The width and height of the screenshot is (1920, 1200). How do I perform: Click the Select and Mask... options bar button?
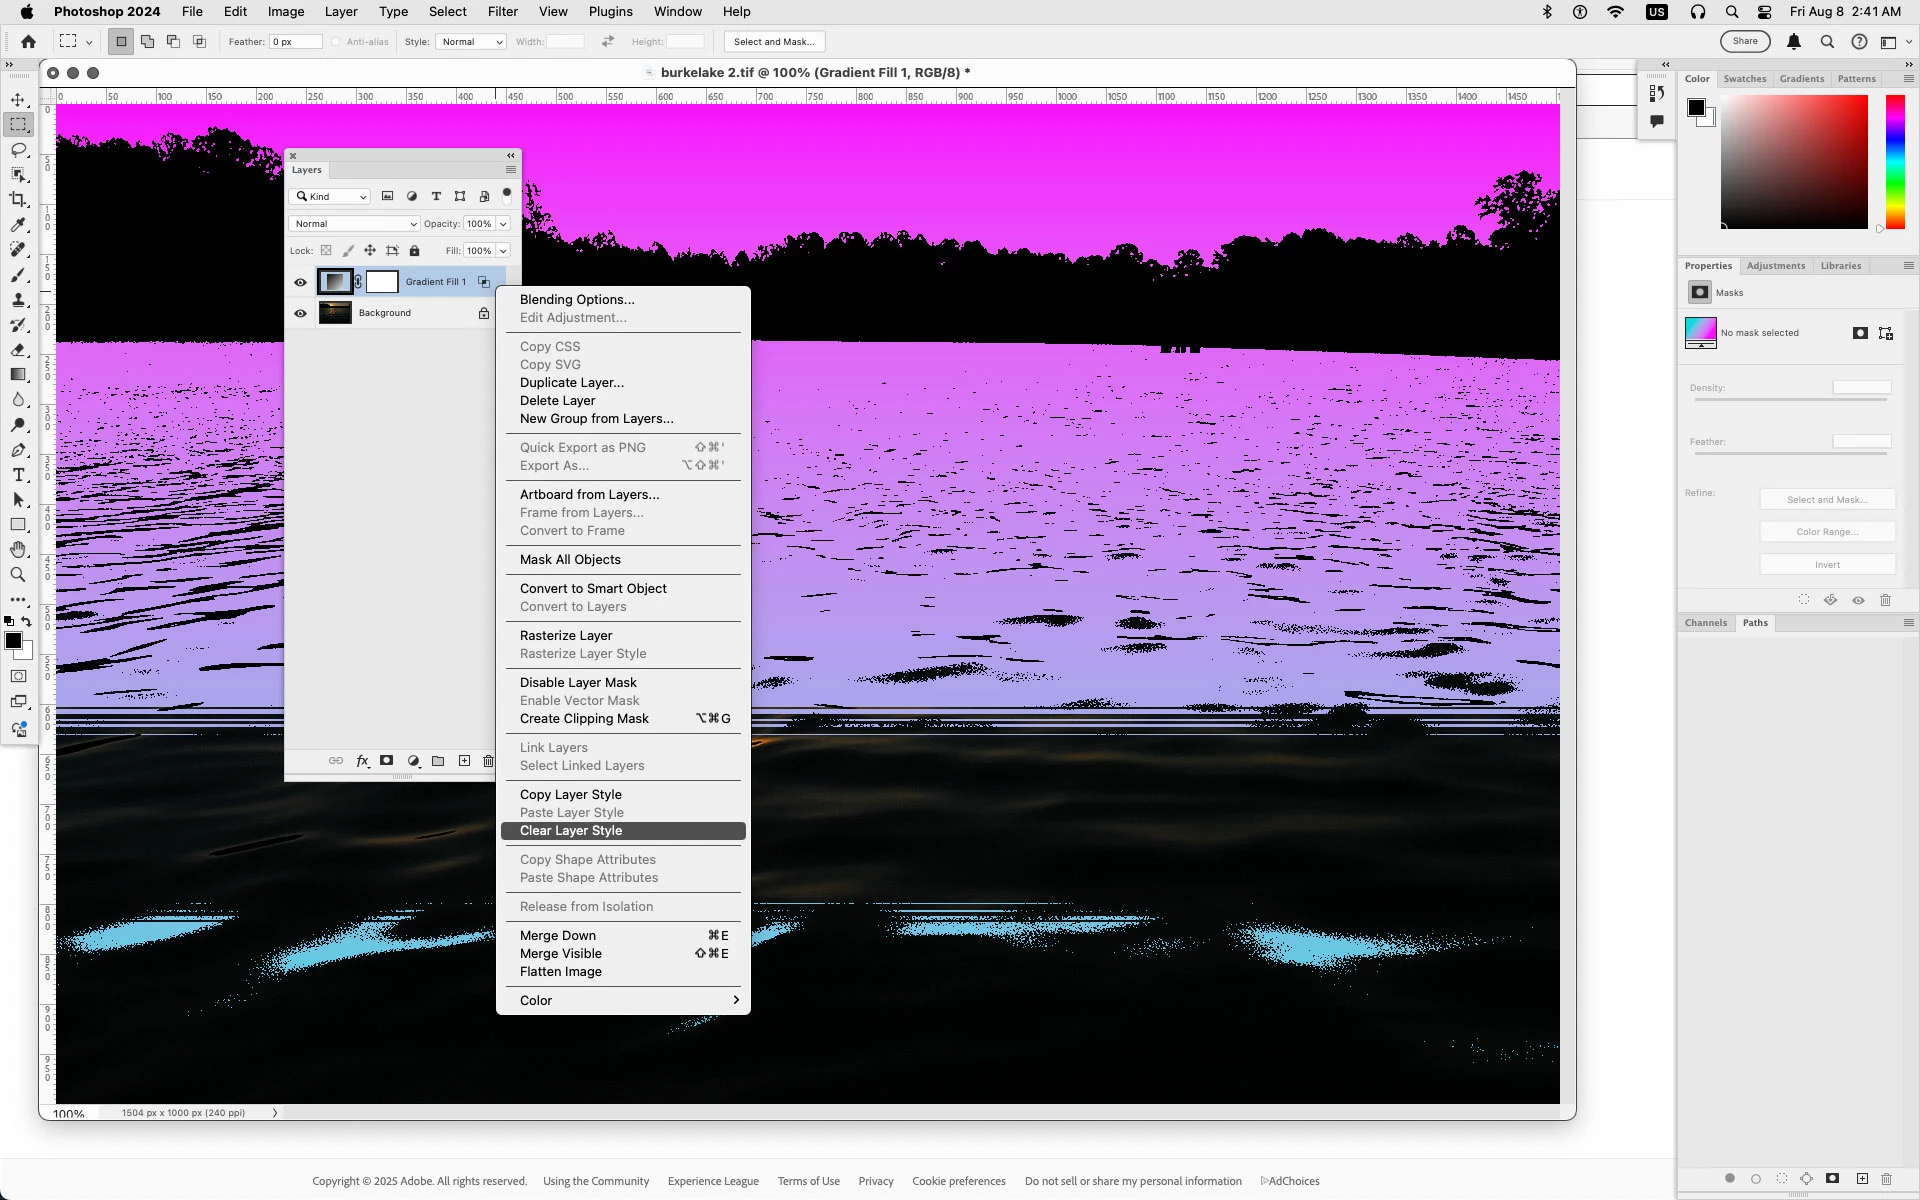point(774,42)
